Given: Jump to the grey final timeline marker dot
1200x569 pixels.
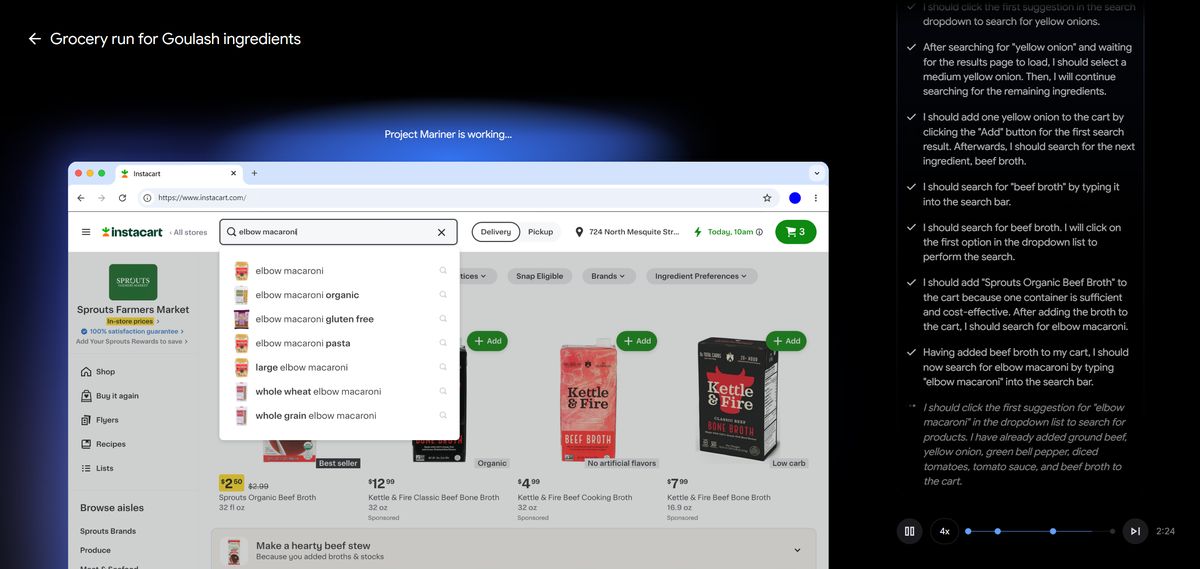Looking at the screenshot, I should [1112, 531].
